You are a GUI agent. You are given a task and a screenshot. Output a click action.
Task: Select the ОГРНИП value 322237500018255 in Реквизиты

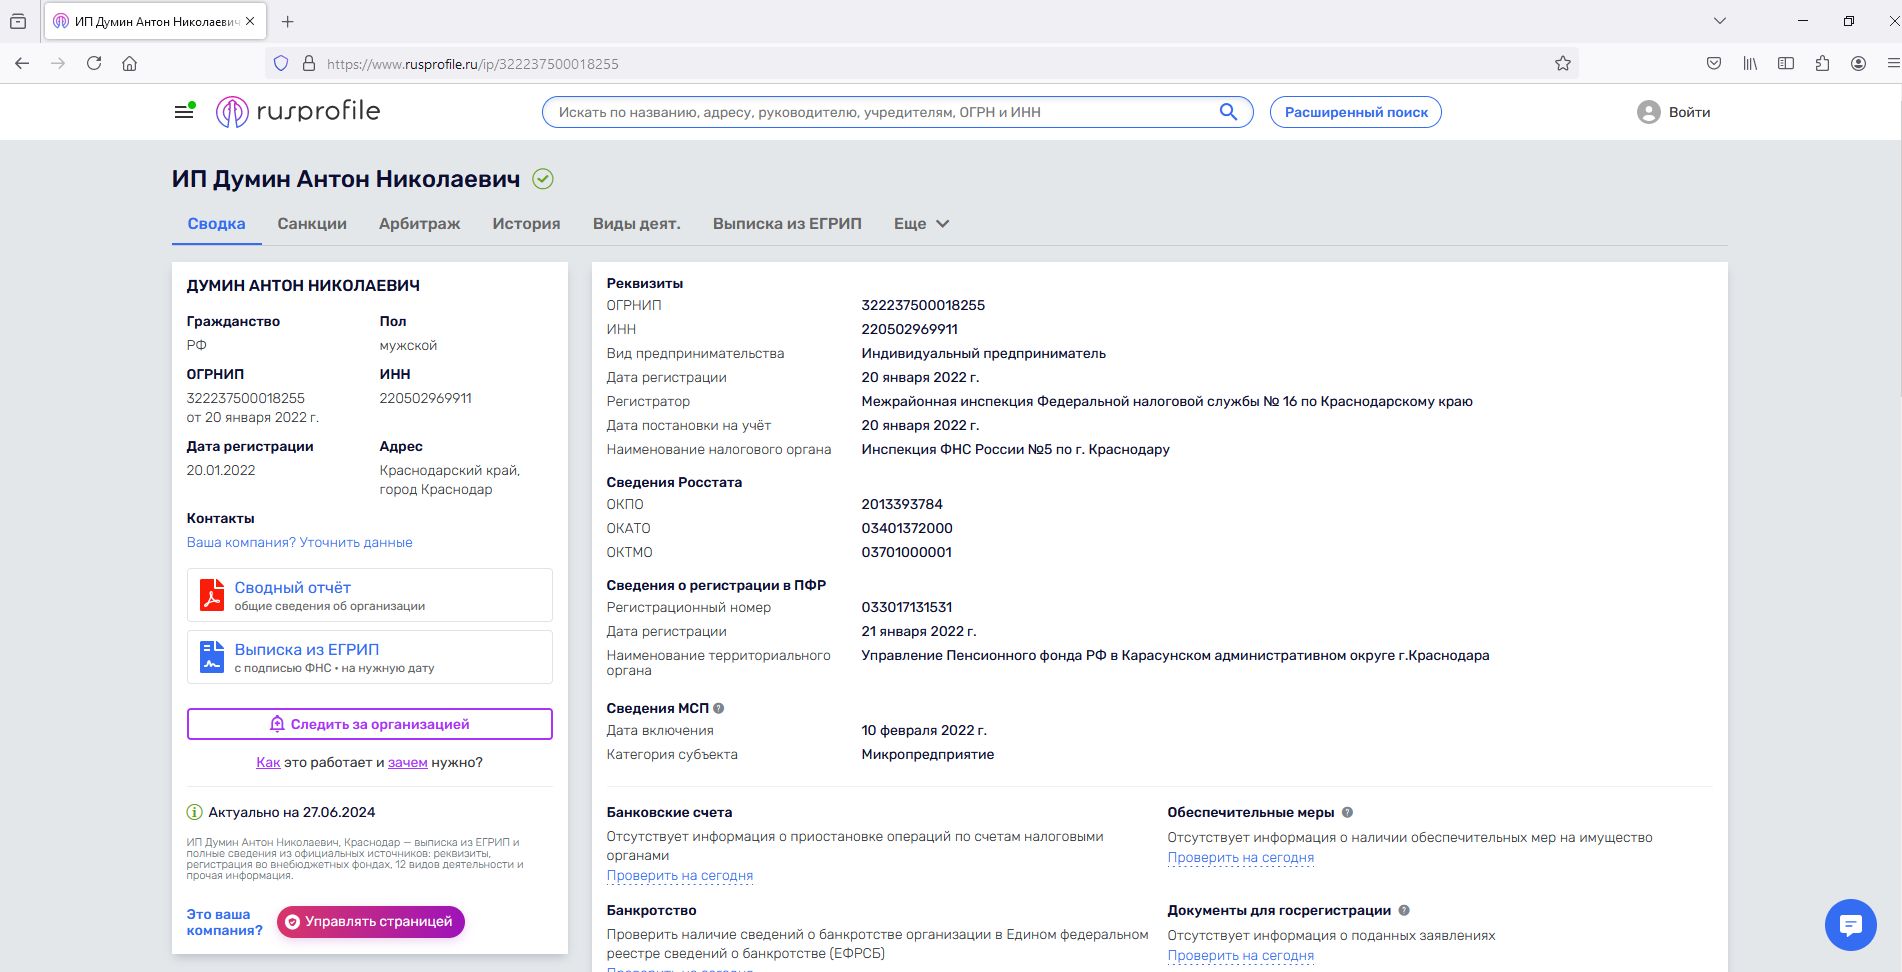point(923,305)
